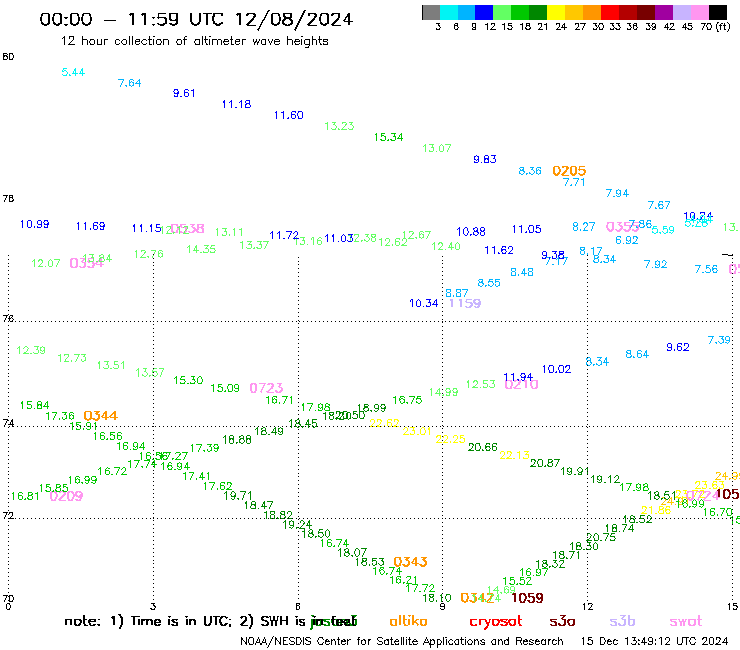
Task: Click the lavender swatch in the color legend
Action: pos(682,12)
